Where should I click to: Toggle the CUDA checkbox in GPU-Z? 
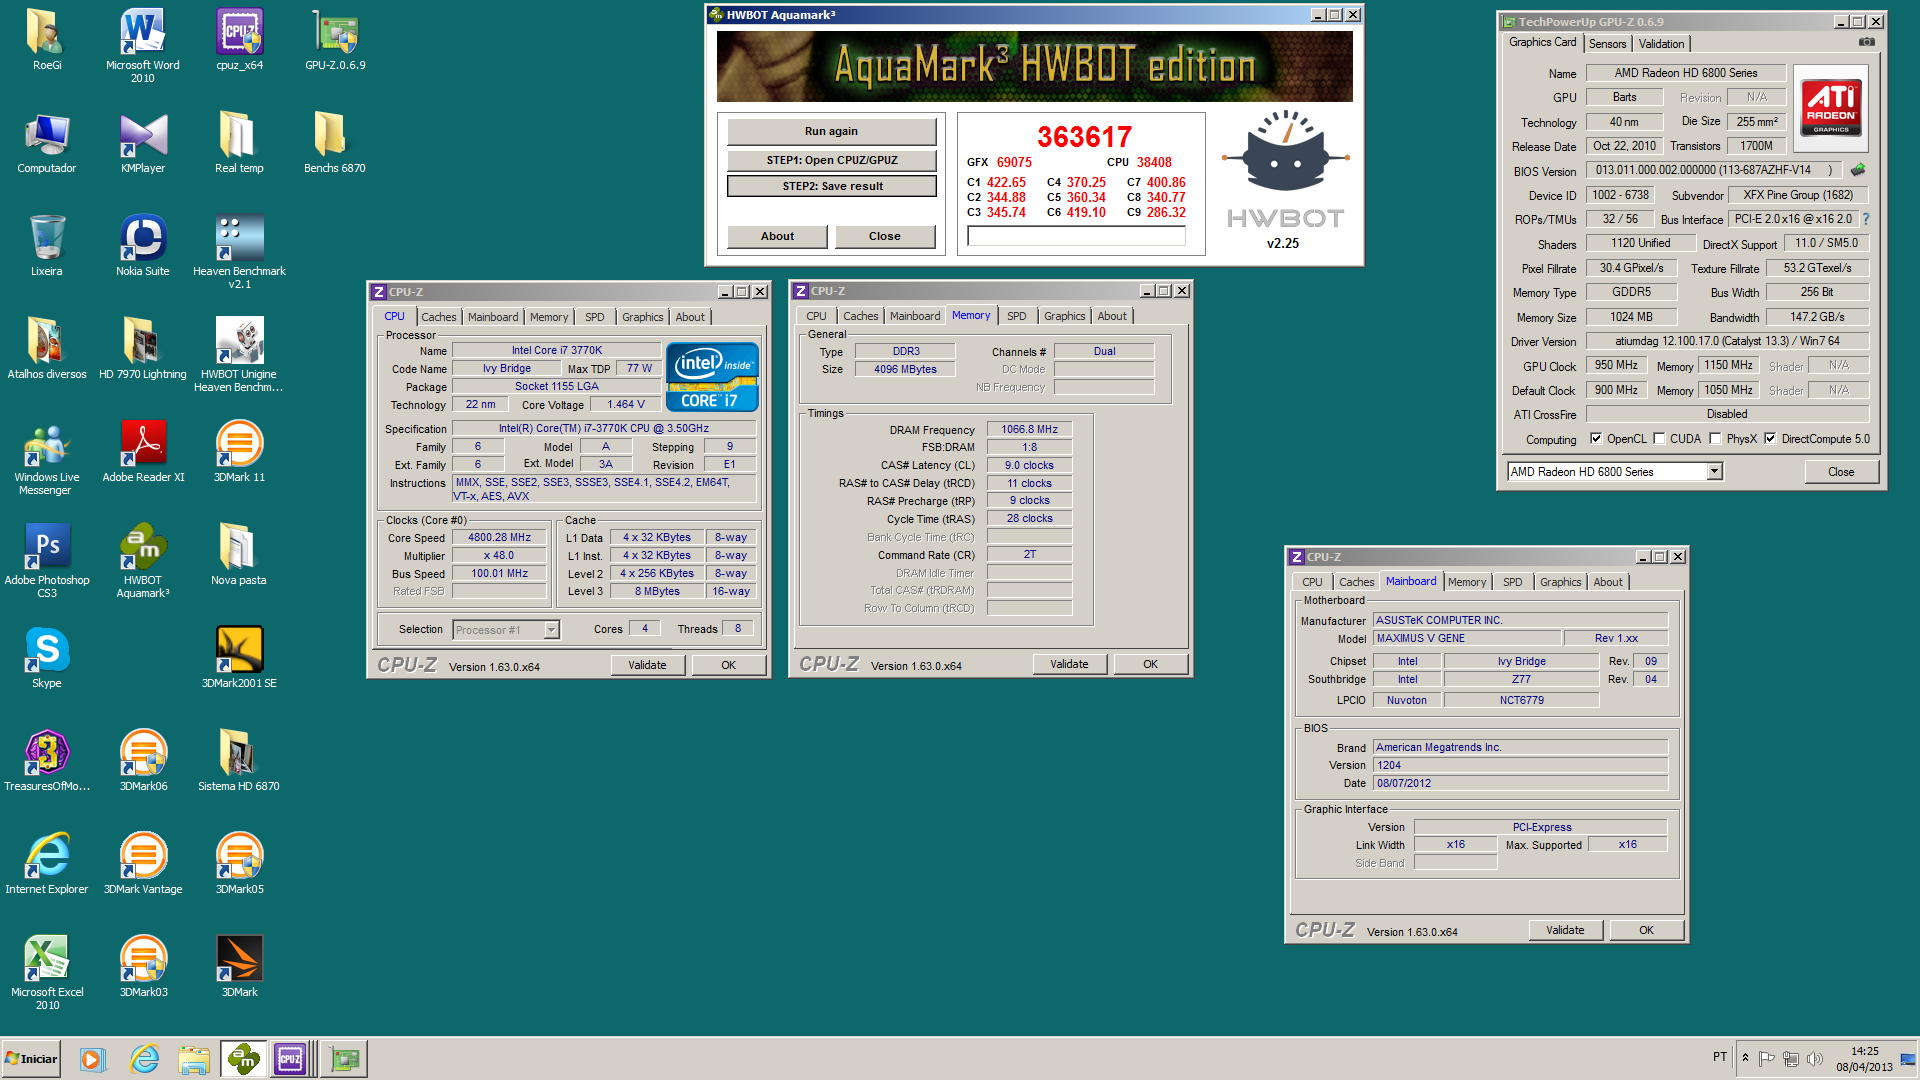pyautogui.click(x=1659, y=439)
